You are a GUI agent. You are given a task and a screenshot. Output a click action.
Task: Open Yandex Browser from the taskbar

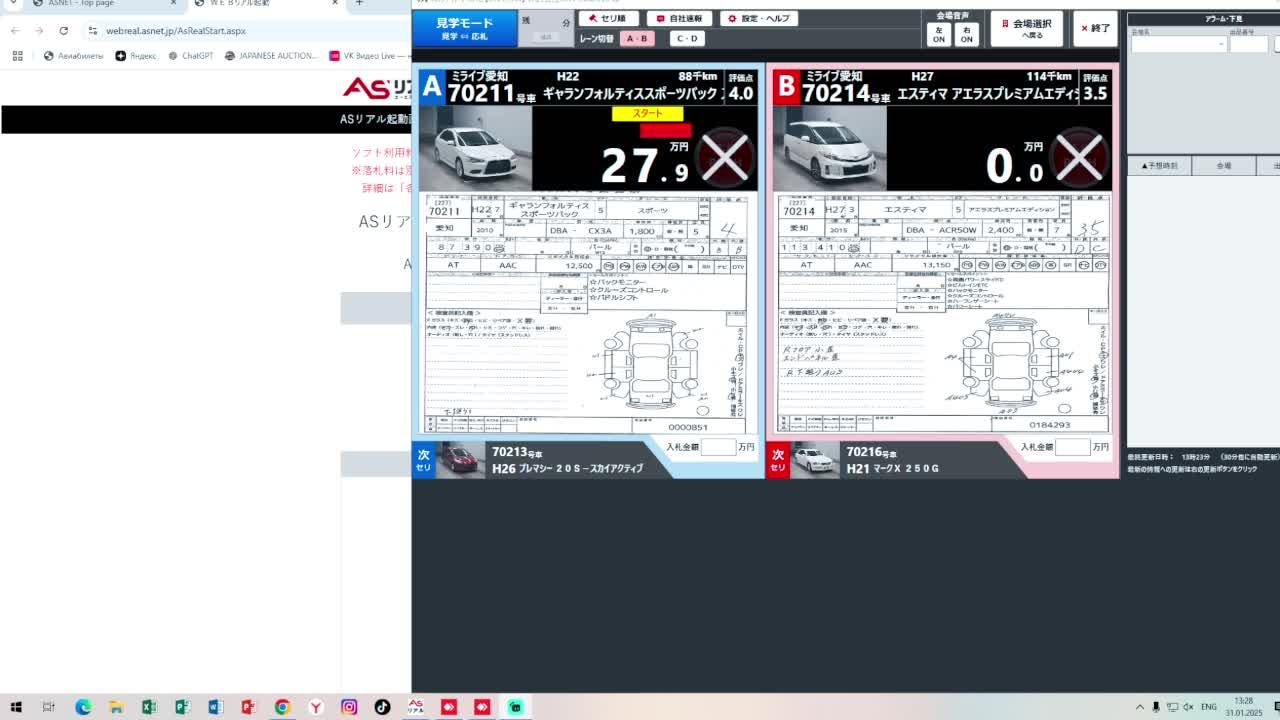pyautogui.click(x=316, y=707)
